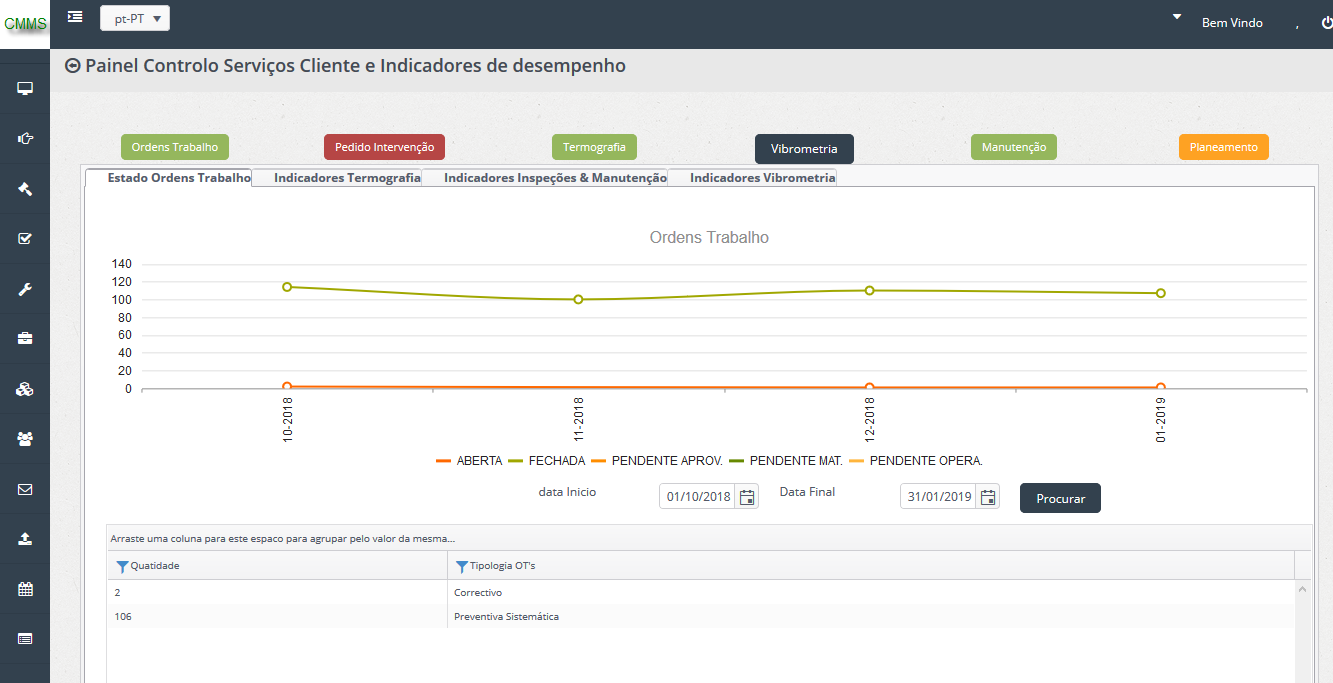
Task: Select the Estado Ordens Trabalho tab
Action: point(168,177)
